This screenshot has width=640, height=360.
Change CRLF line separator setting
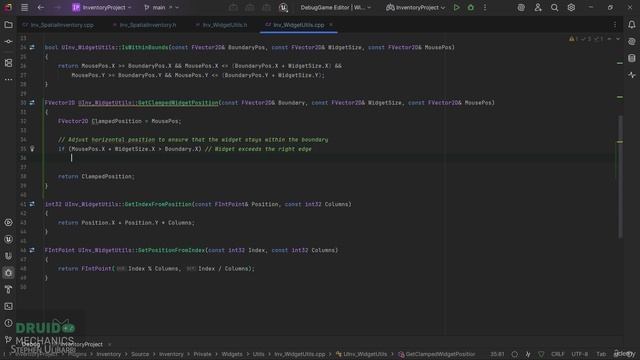(558, 354)
